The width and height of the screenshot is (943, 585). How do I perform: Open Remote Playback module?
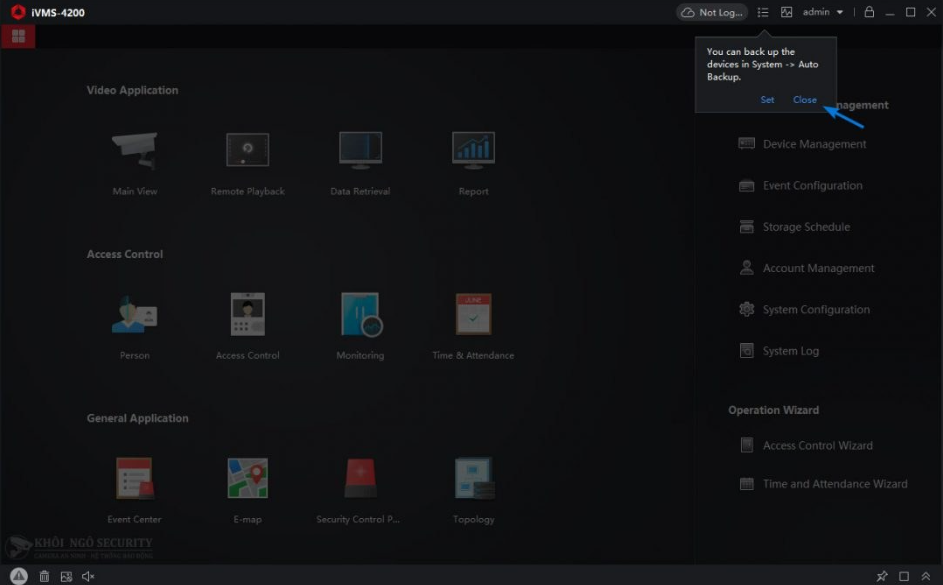pos(247,150)
